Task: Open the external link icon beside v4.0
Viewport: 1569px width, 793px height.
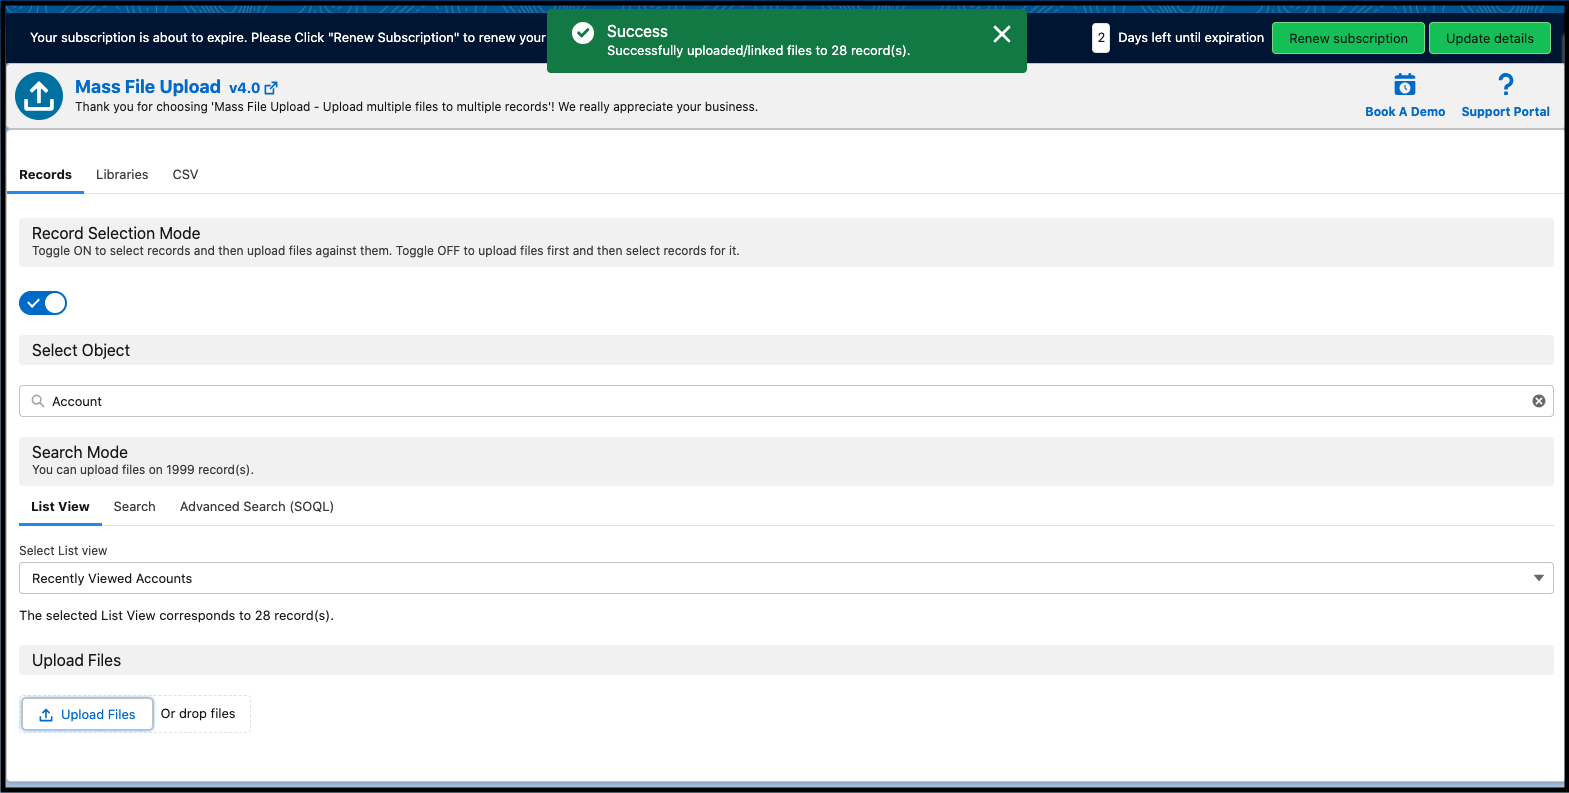Action: 271,88
